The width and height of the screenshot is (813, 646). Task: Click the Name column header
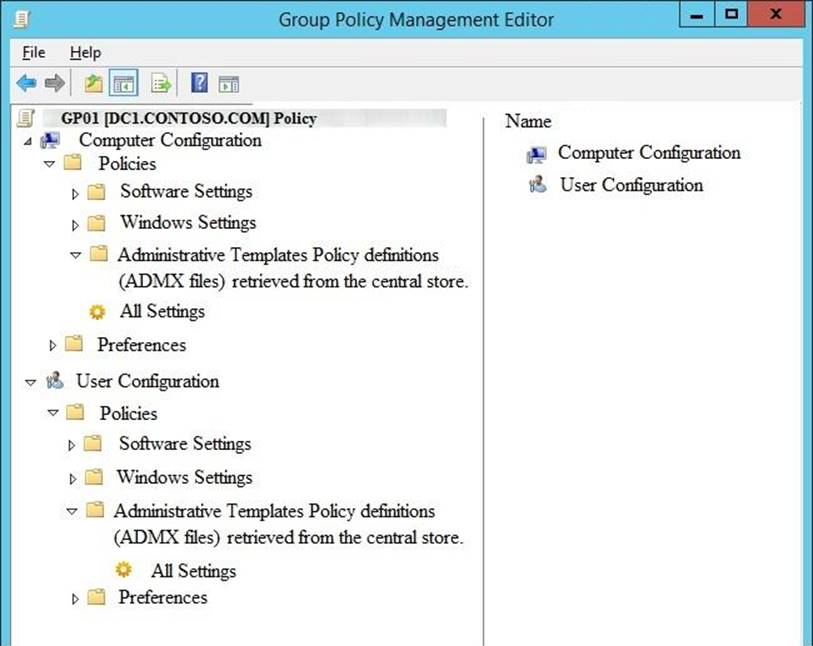pyautogui.click(x=528, y=121)
